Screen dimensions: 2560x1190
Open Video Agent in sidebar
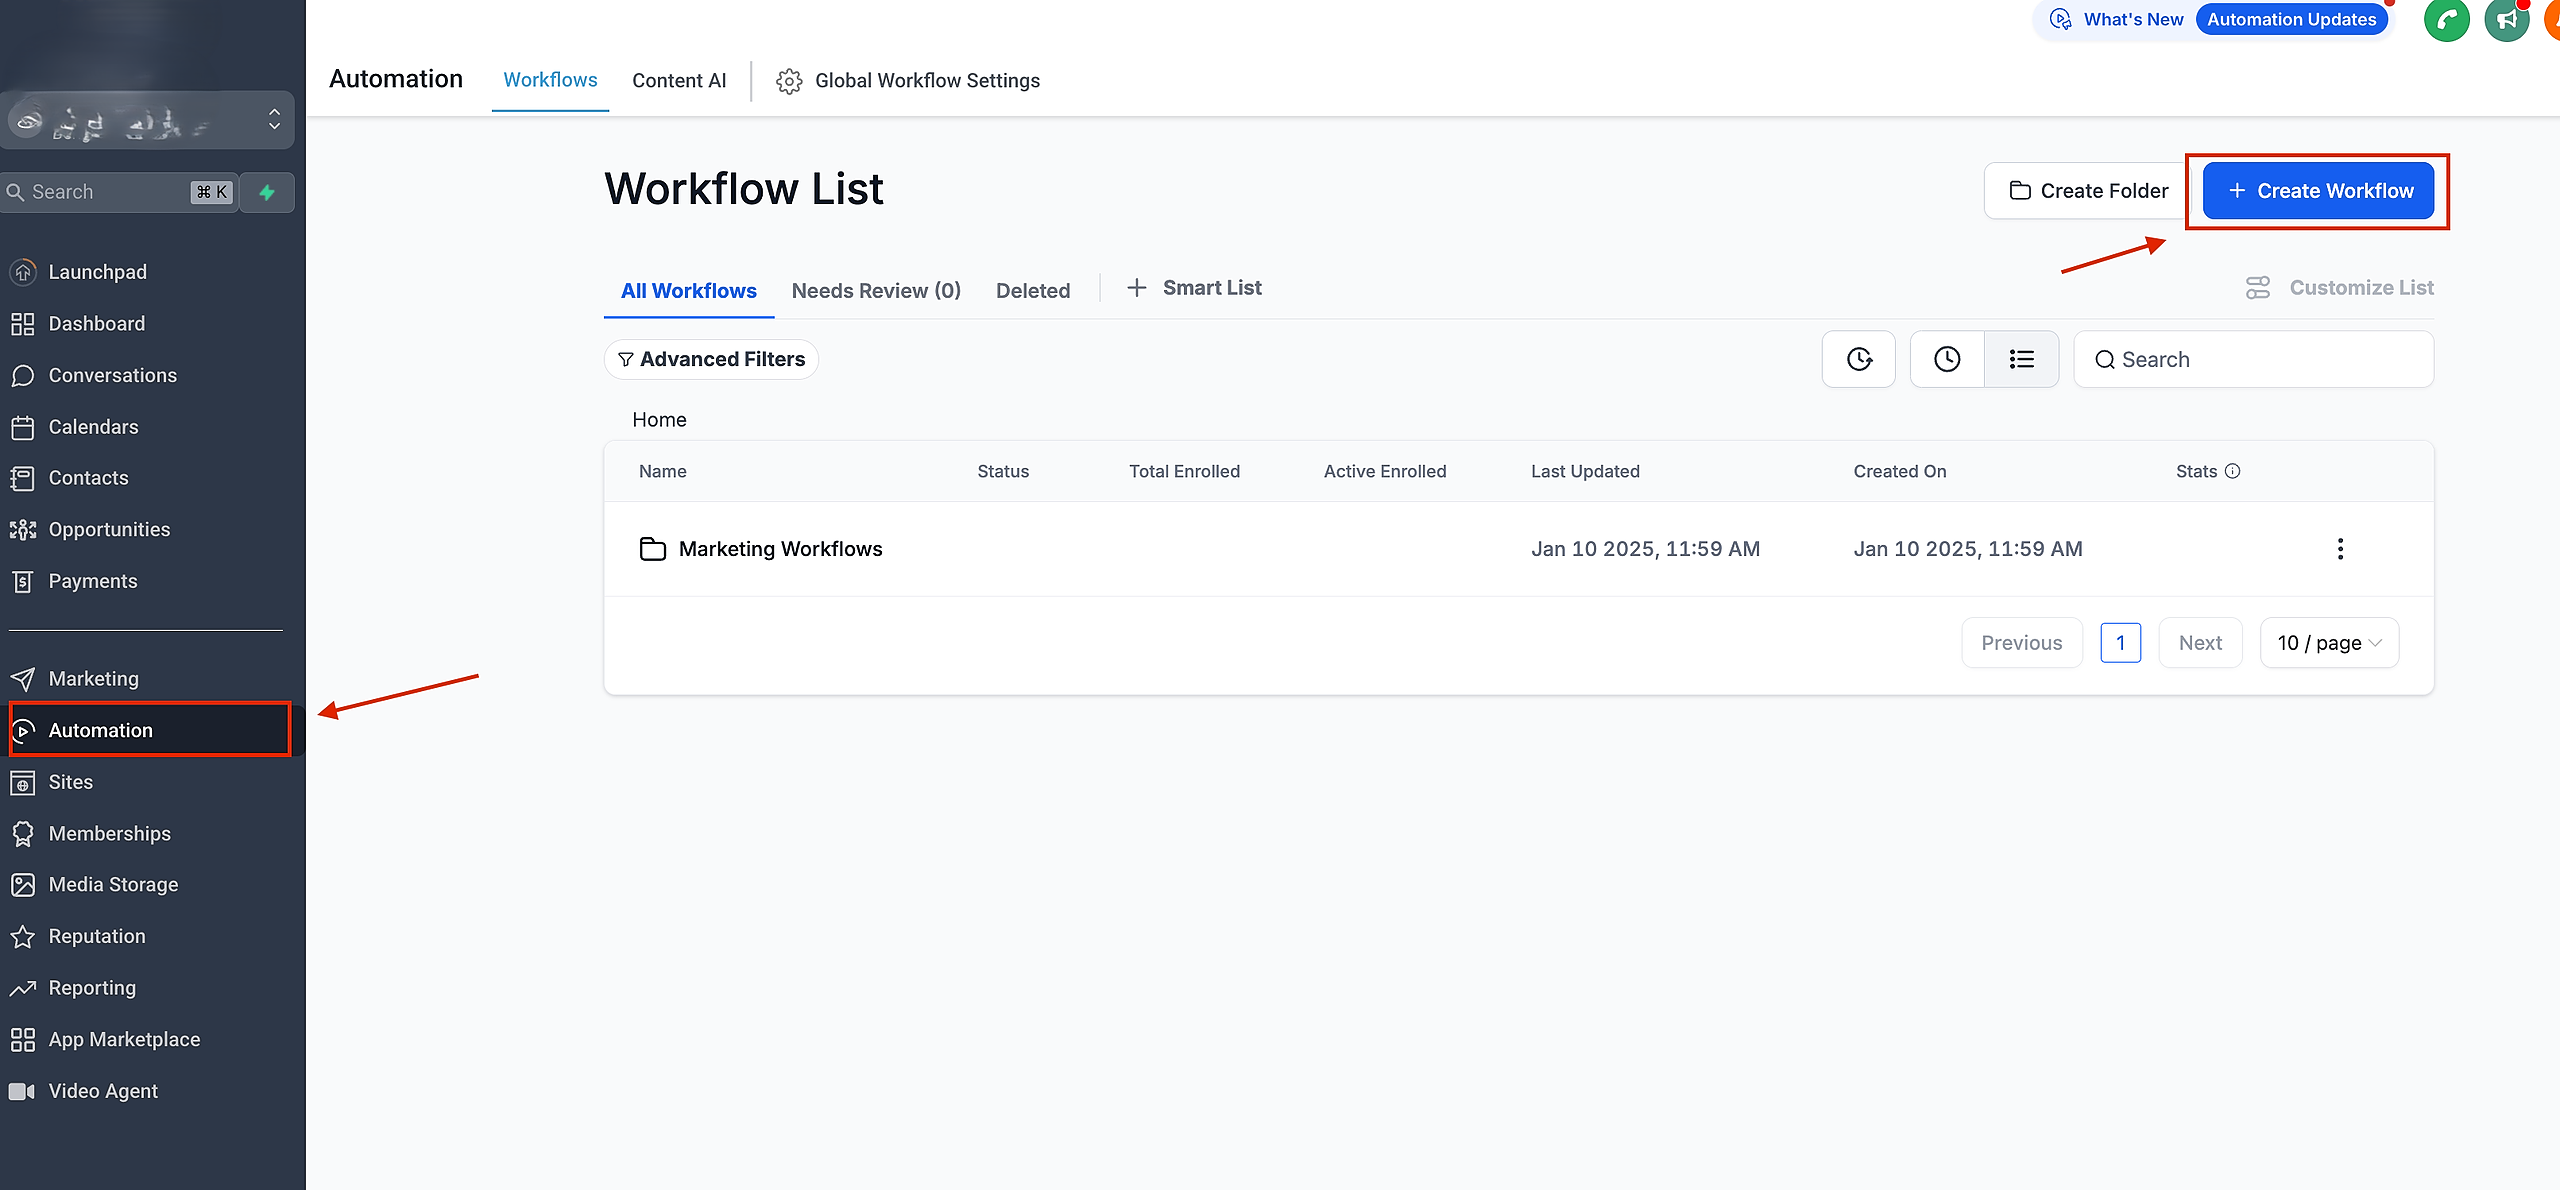tap(103, 1091)
